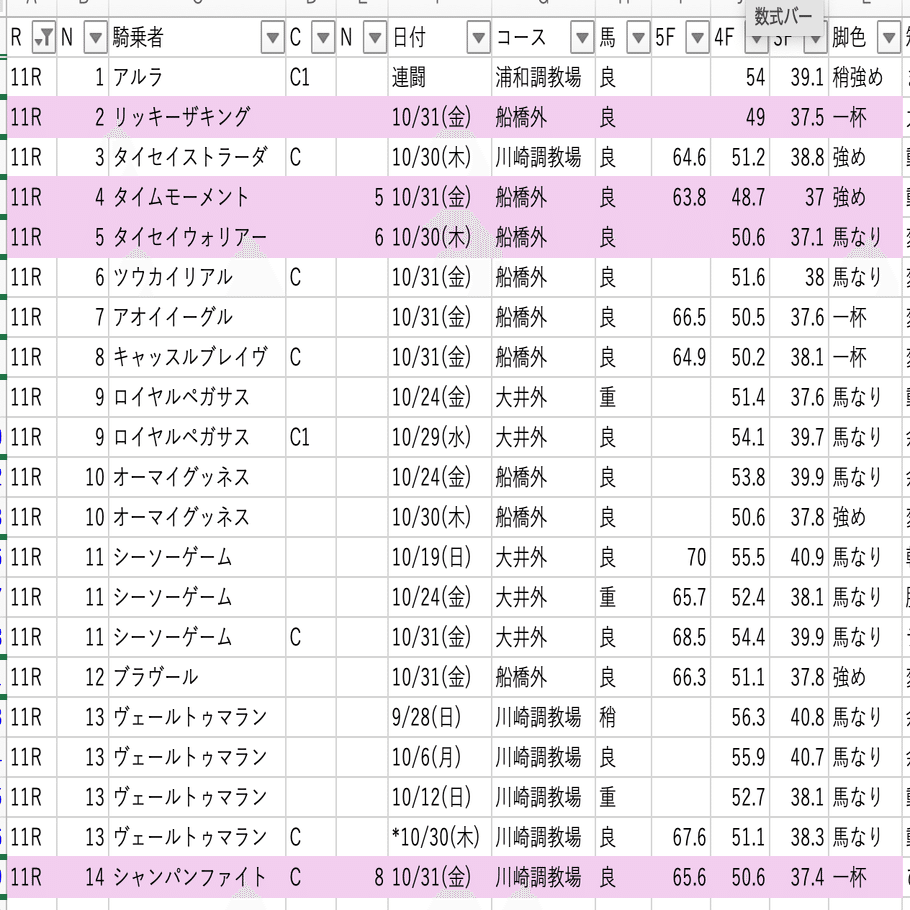
Task: Select the date cell 10/19(日)
Action: (439, 557)
